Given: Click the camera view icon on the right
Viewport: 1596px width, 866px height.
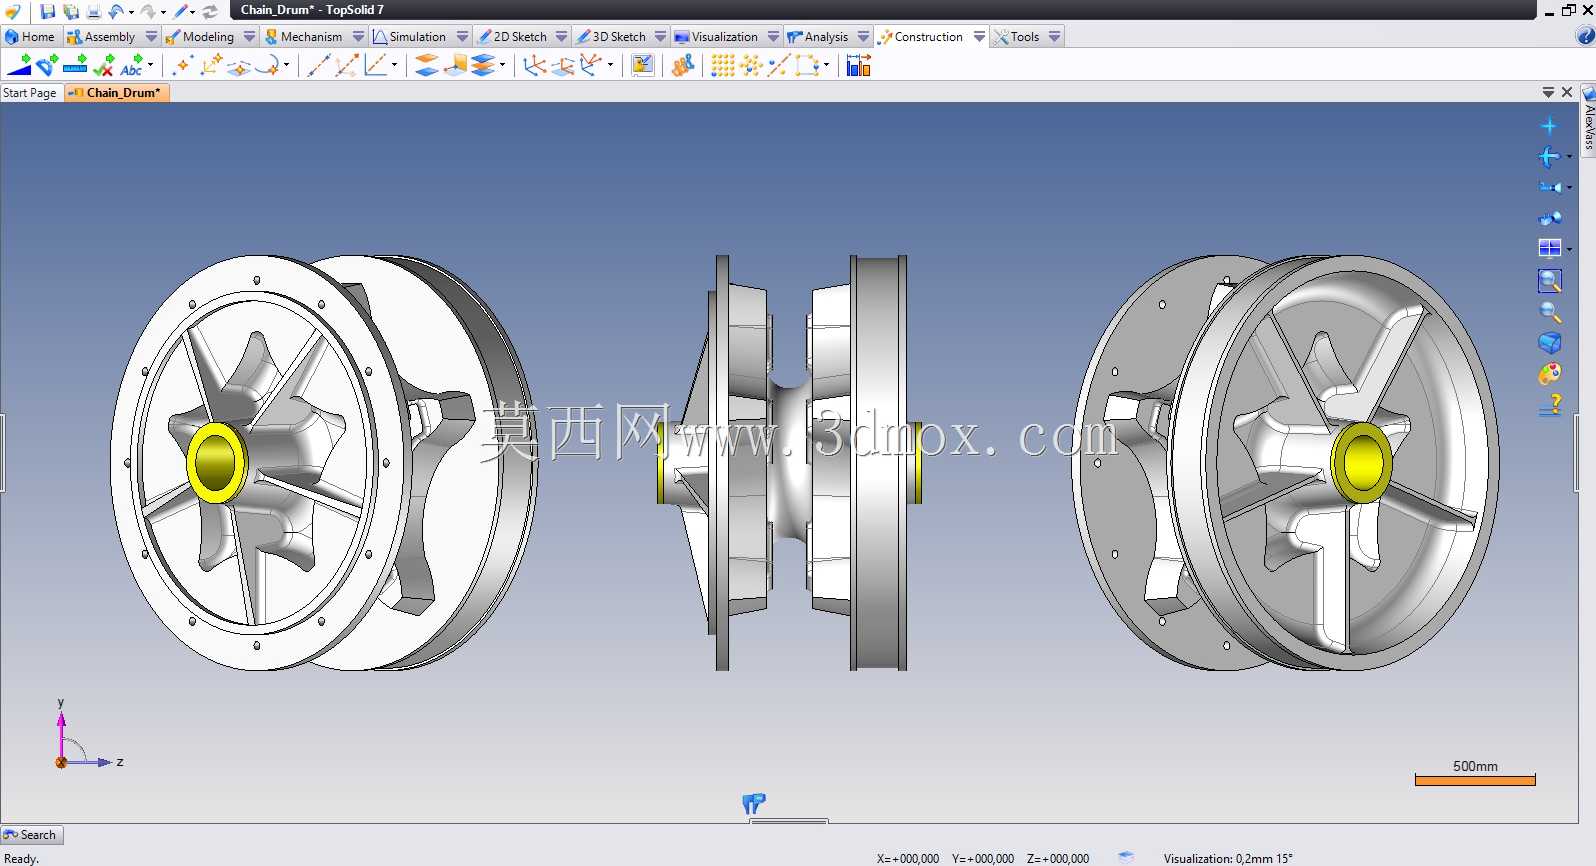Looking at the screenshot, I should tap(1550, 187).
